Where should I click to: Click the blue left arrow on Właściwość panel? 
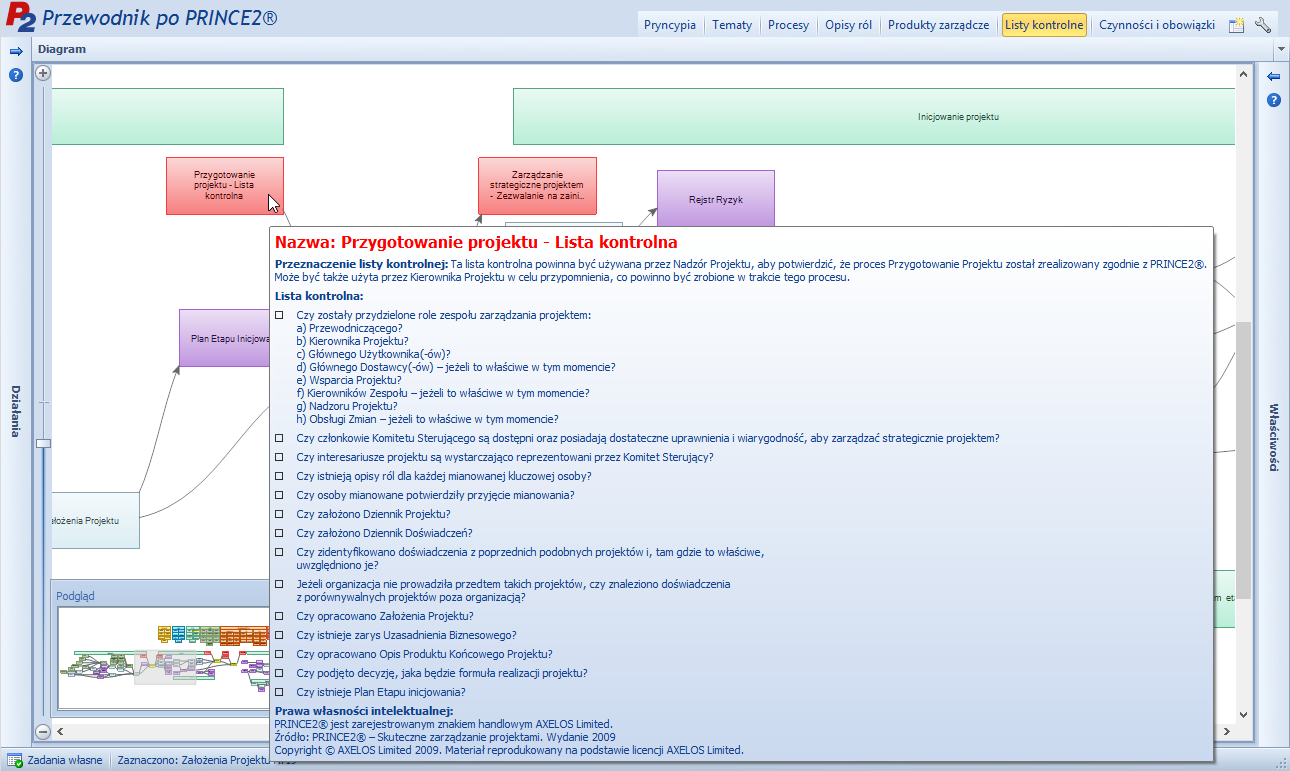(x=1273, y=76)
